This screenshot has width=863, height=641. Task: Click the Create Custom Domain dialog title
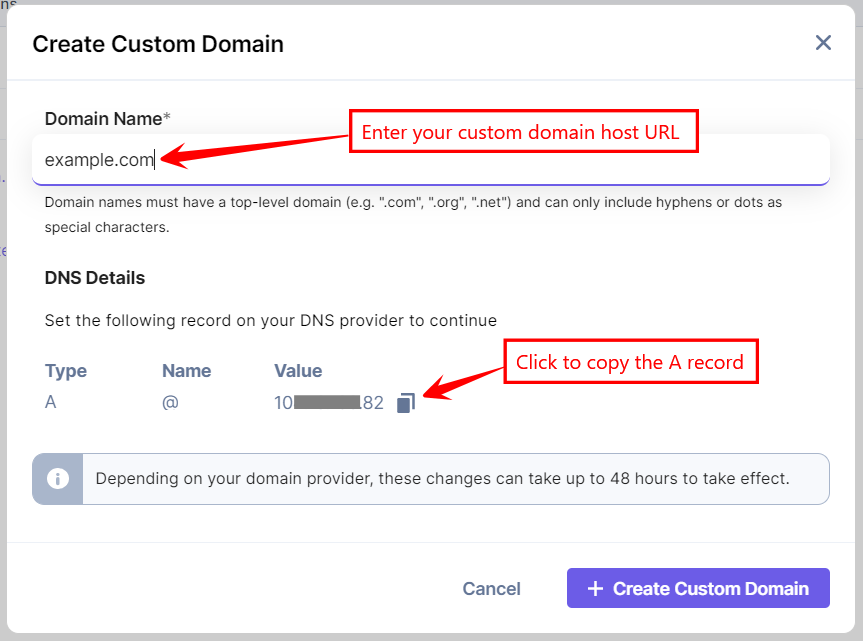(x=158, y=44)
